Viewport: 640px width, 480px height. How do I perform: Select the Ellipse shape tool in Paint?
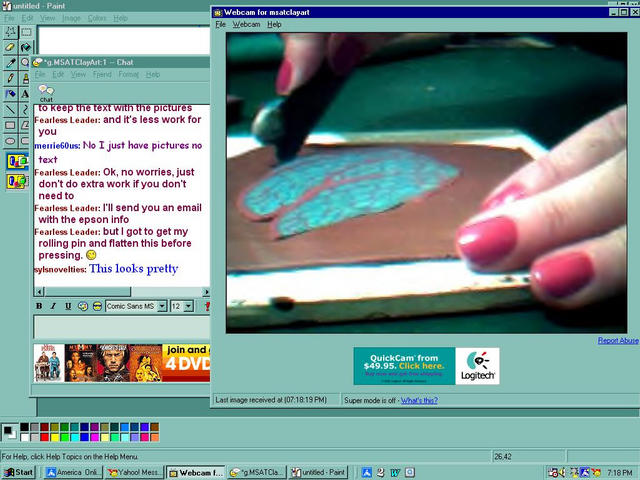(10, 141)
